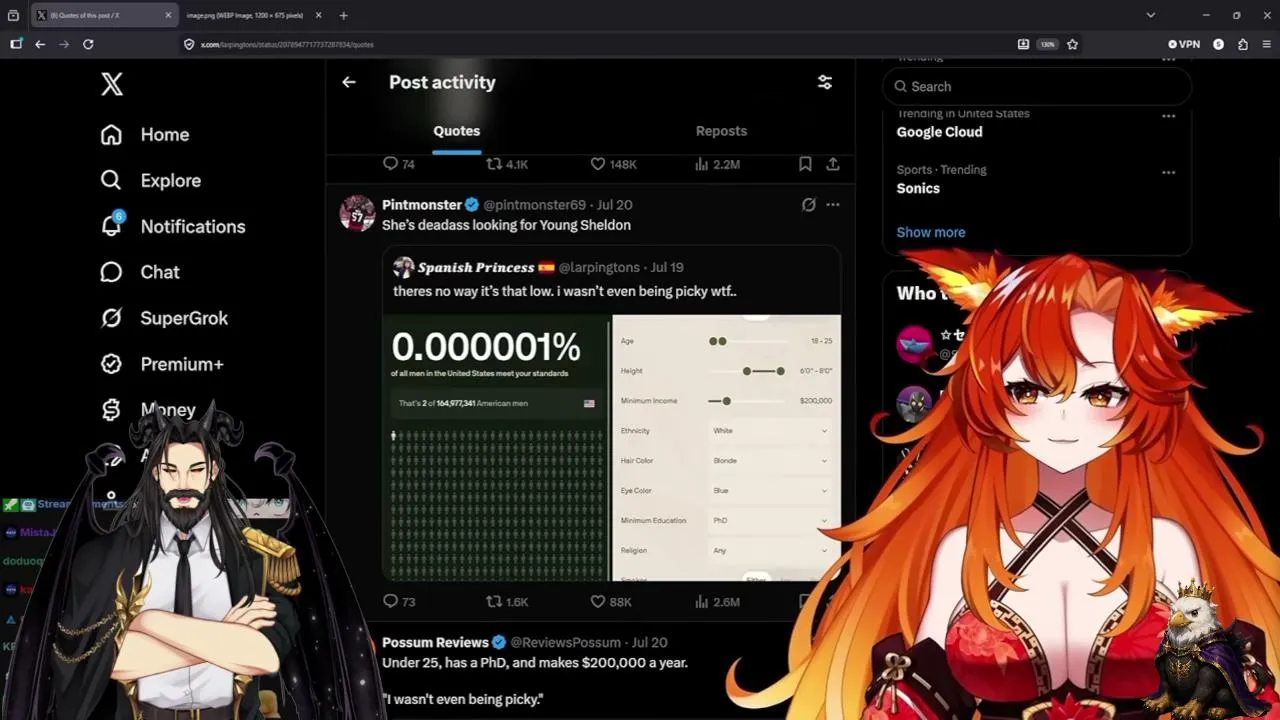Click the tracking protection shield icon
The width and height of the screenshot is (1280, 720).
tap(189, 44)
